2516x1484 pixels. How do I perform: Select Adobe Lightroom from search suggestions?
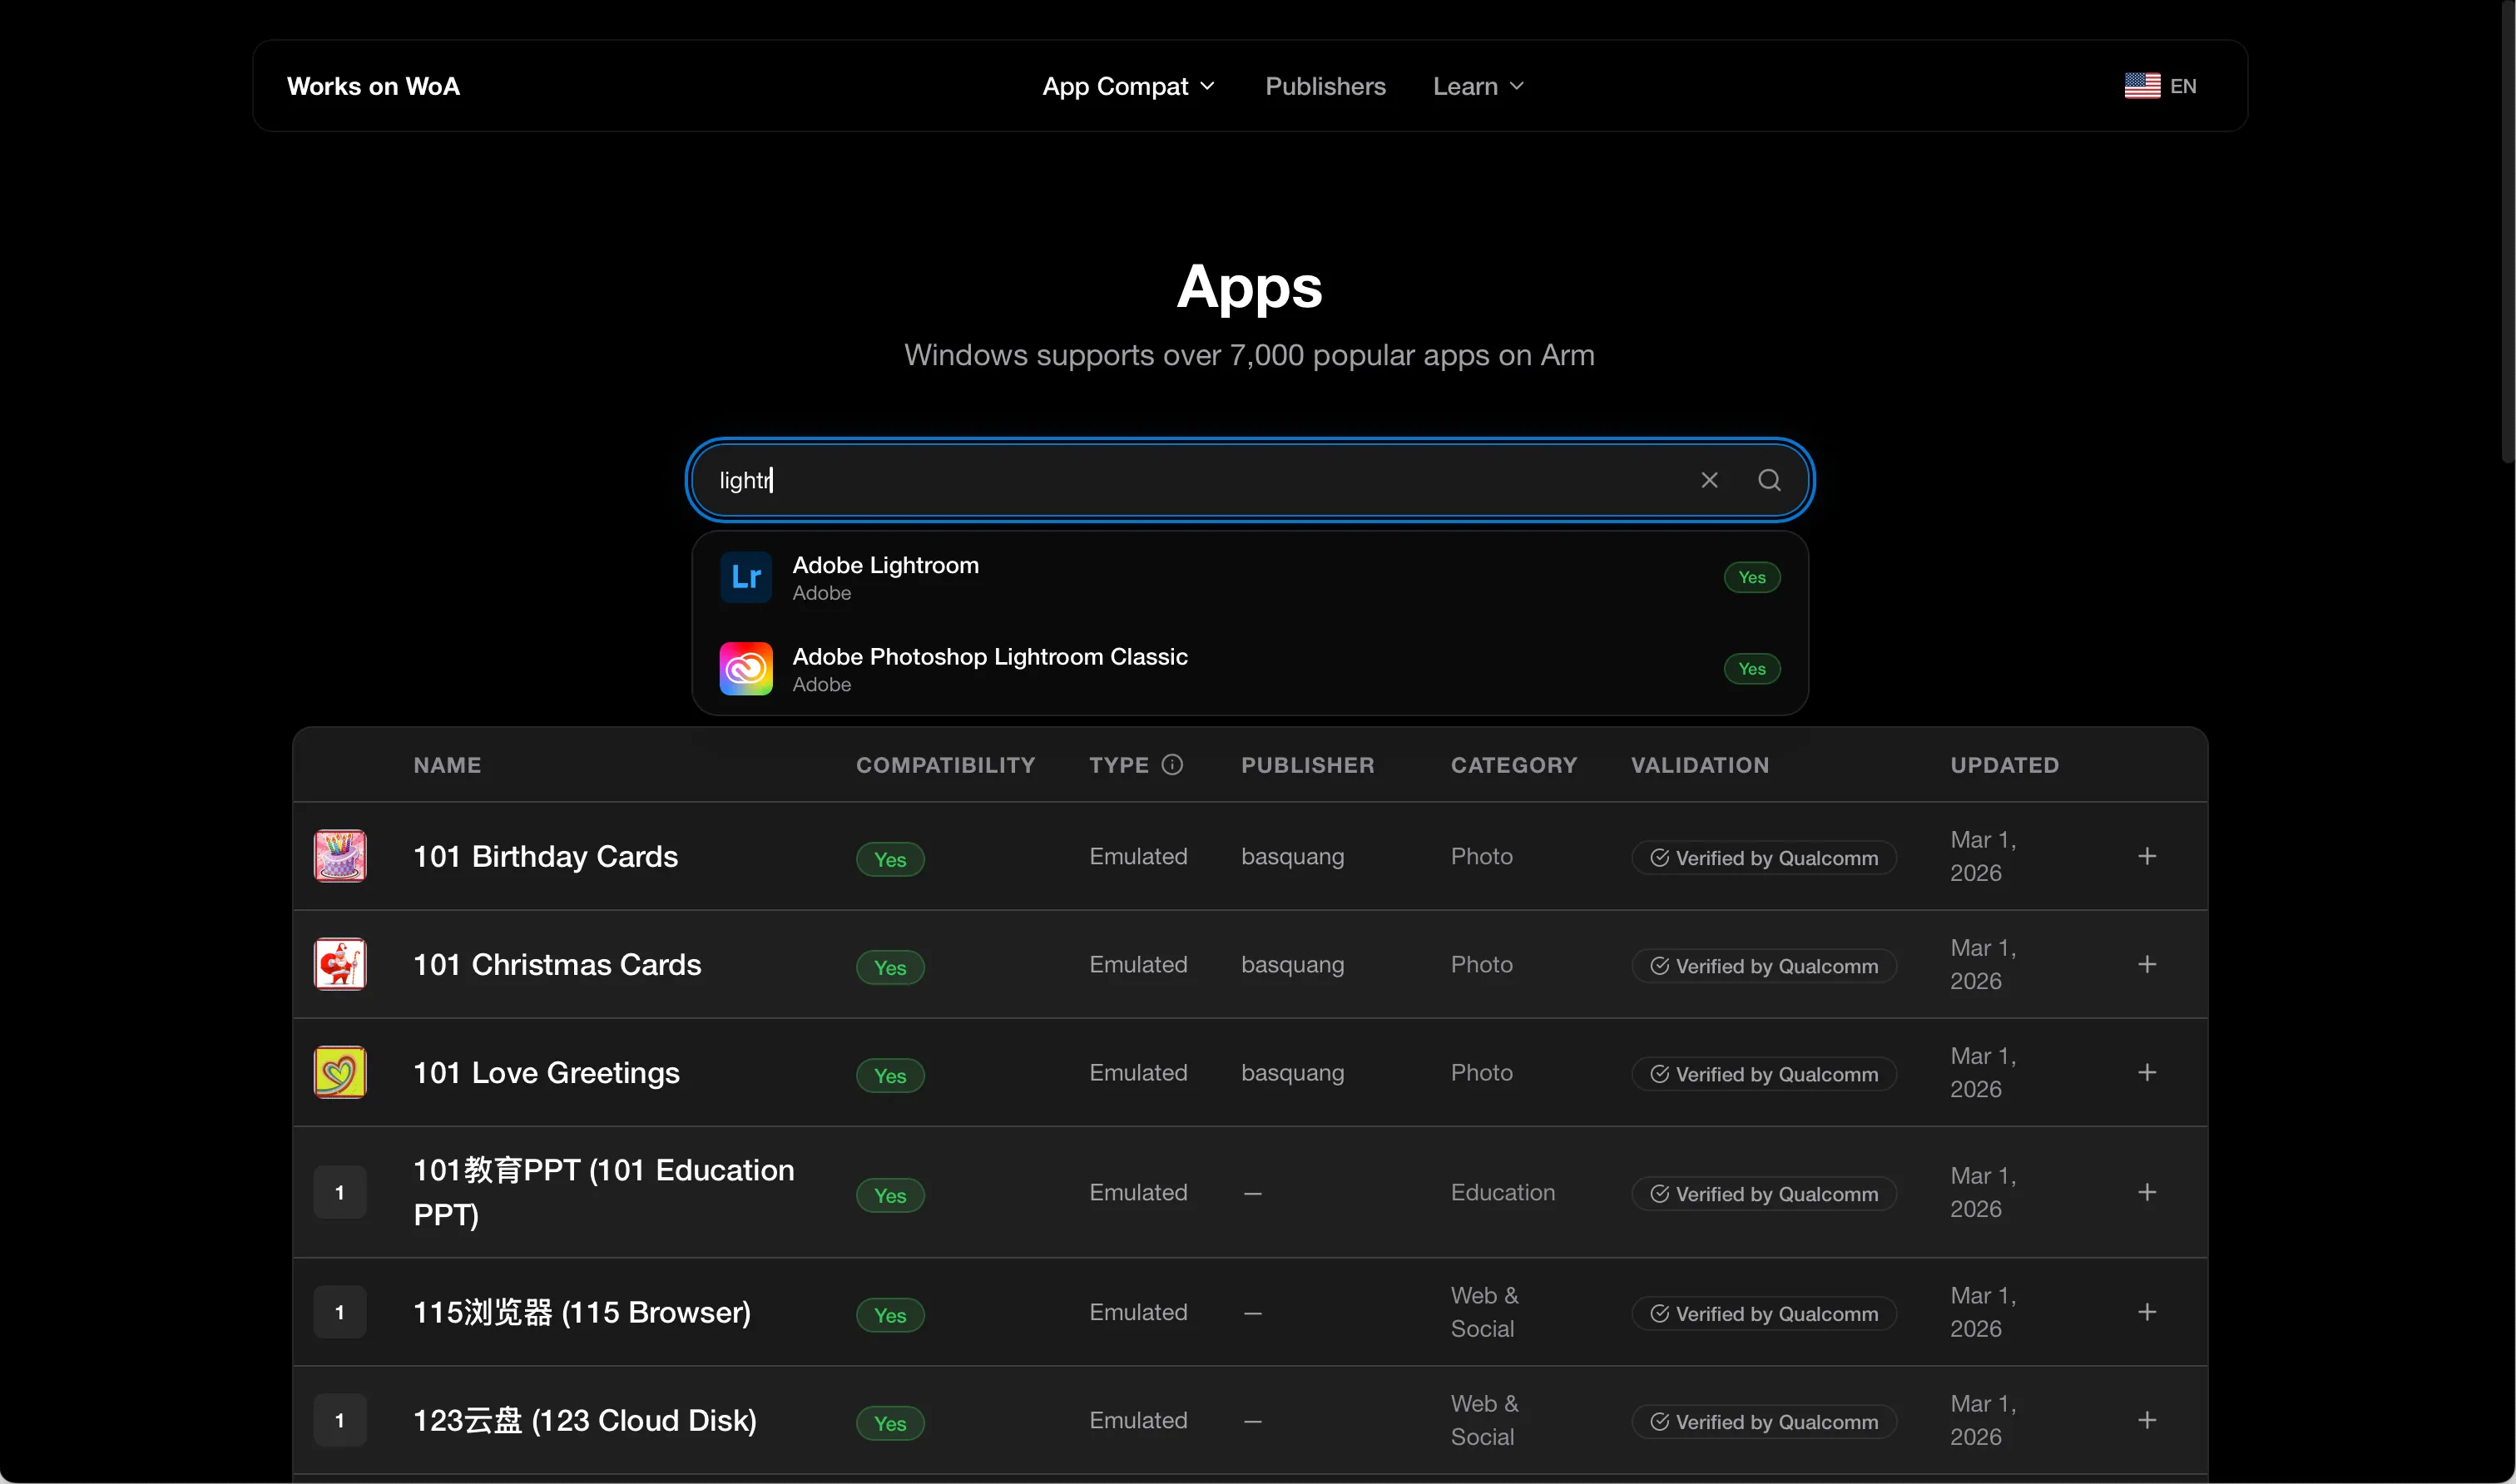point(1250,577)
